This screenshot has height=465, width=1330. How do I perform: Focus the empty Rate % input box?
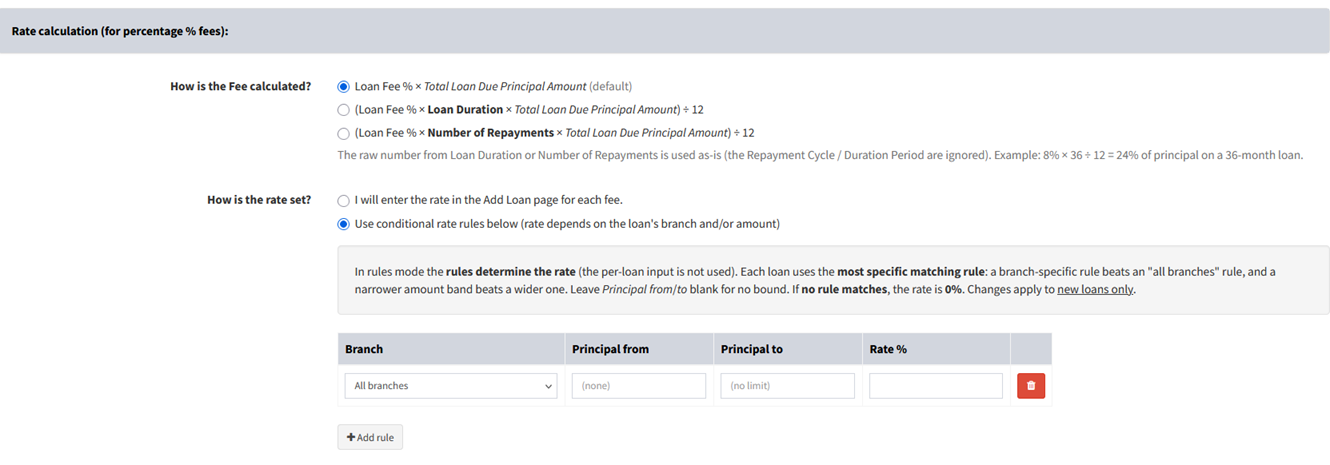(x=936, y=386)
